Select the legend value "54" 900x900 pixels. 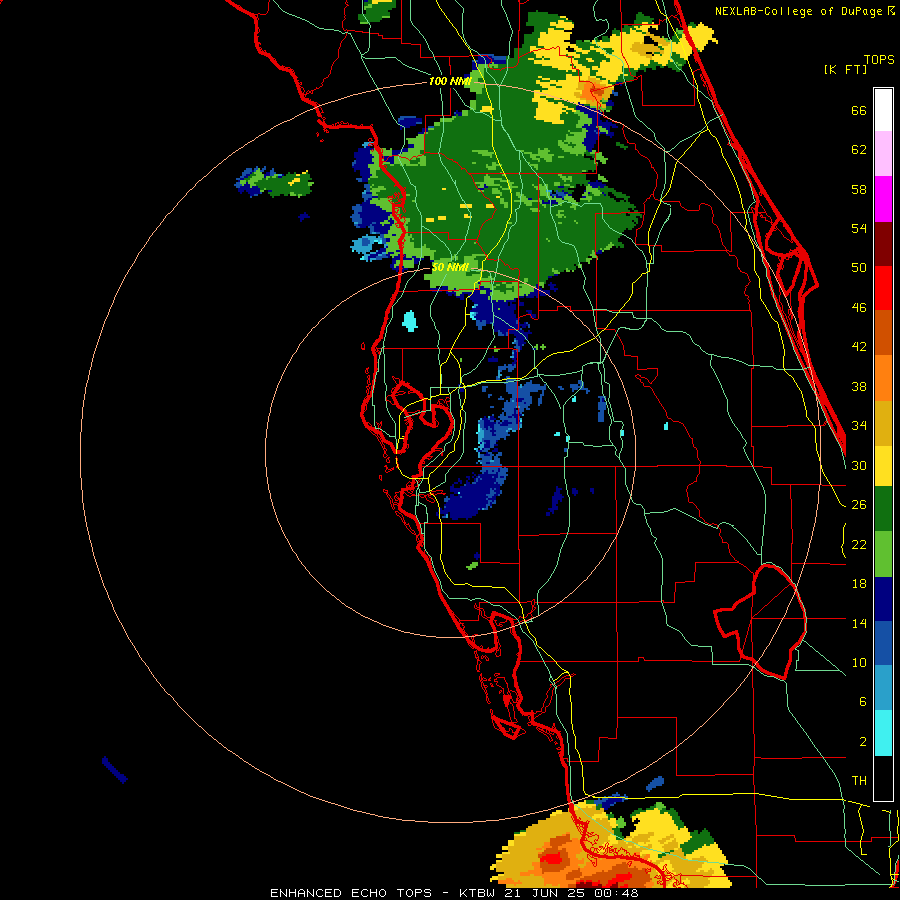coord(859,228)
